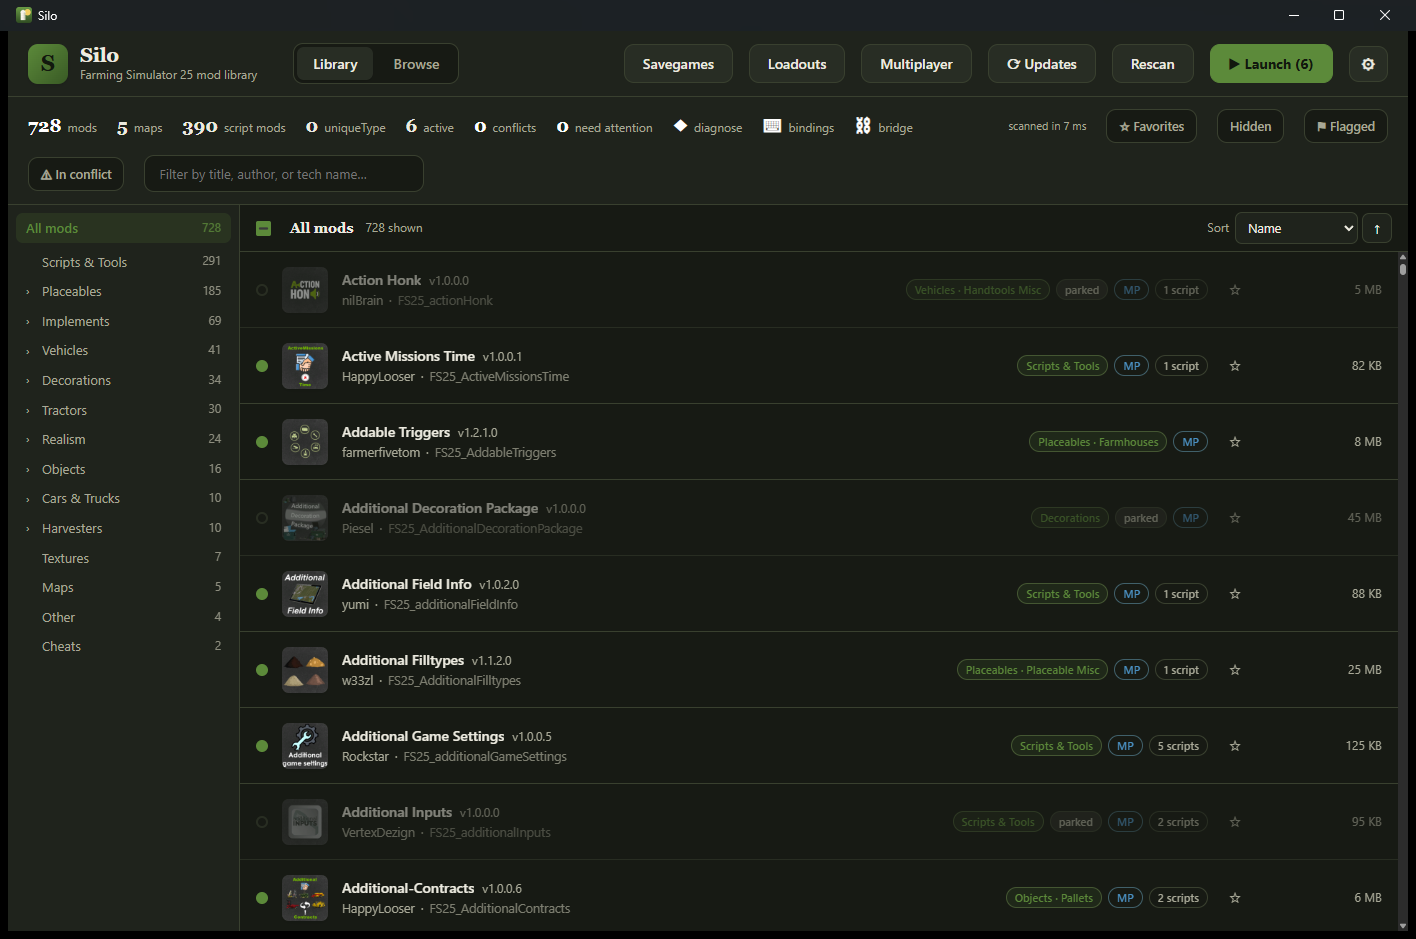The width and height of the screenshot is (1416, 939).
Task: Star the Addable Triggers mod
Action: 1235,442
